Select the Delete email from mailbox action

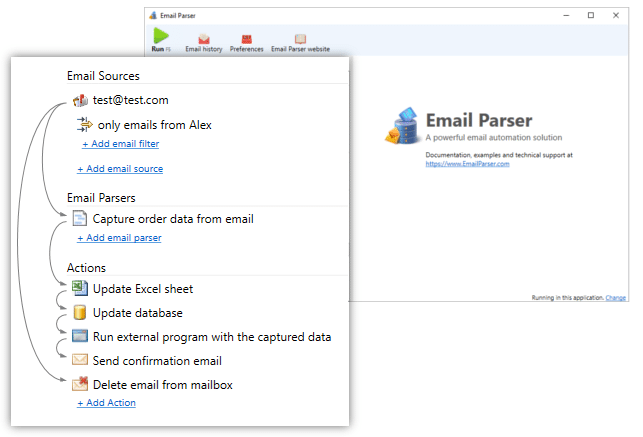[x=163, y=385]
